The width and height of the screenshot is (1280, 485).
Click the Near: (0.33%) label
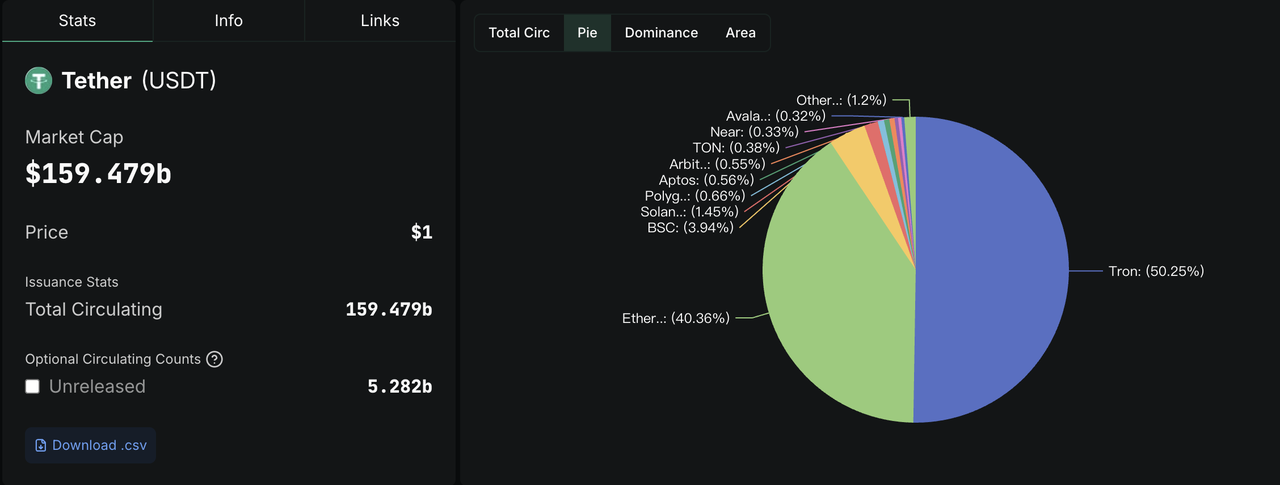754,131
